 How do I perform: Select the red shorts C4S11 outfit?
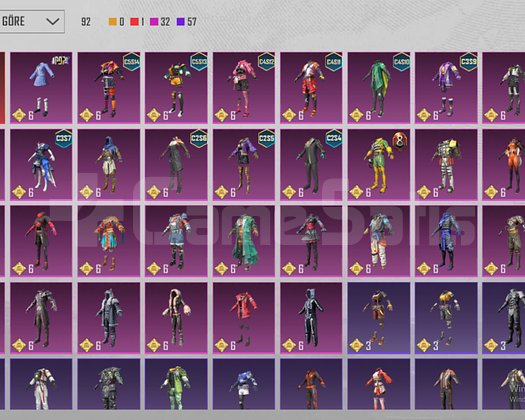[x=311, y=88]
